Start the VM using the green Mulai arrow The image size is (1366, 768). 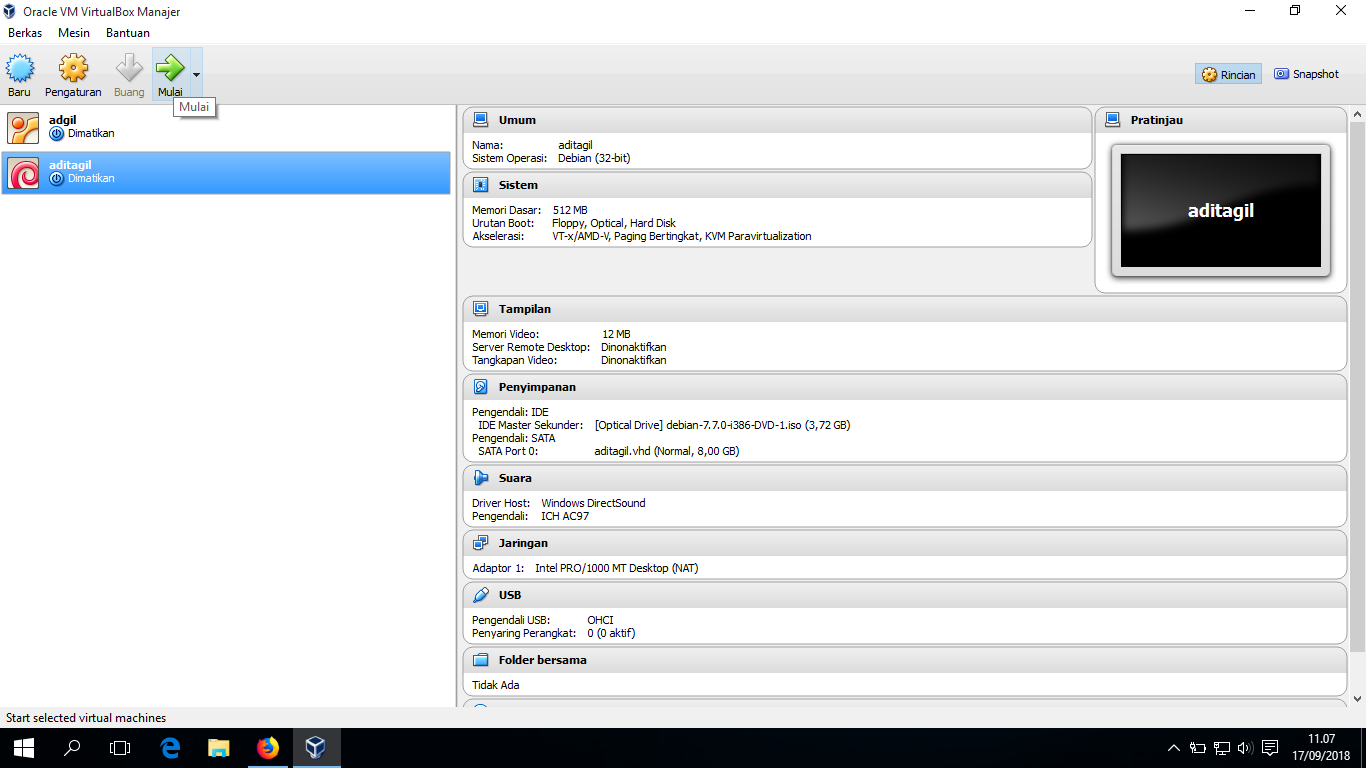pyautogui.click(x=168, y=70)
